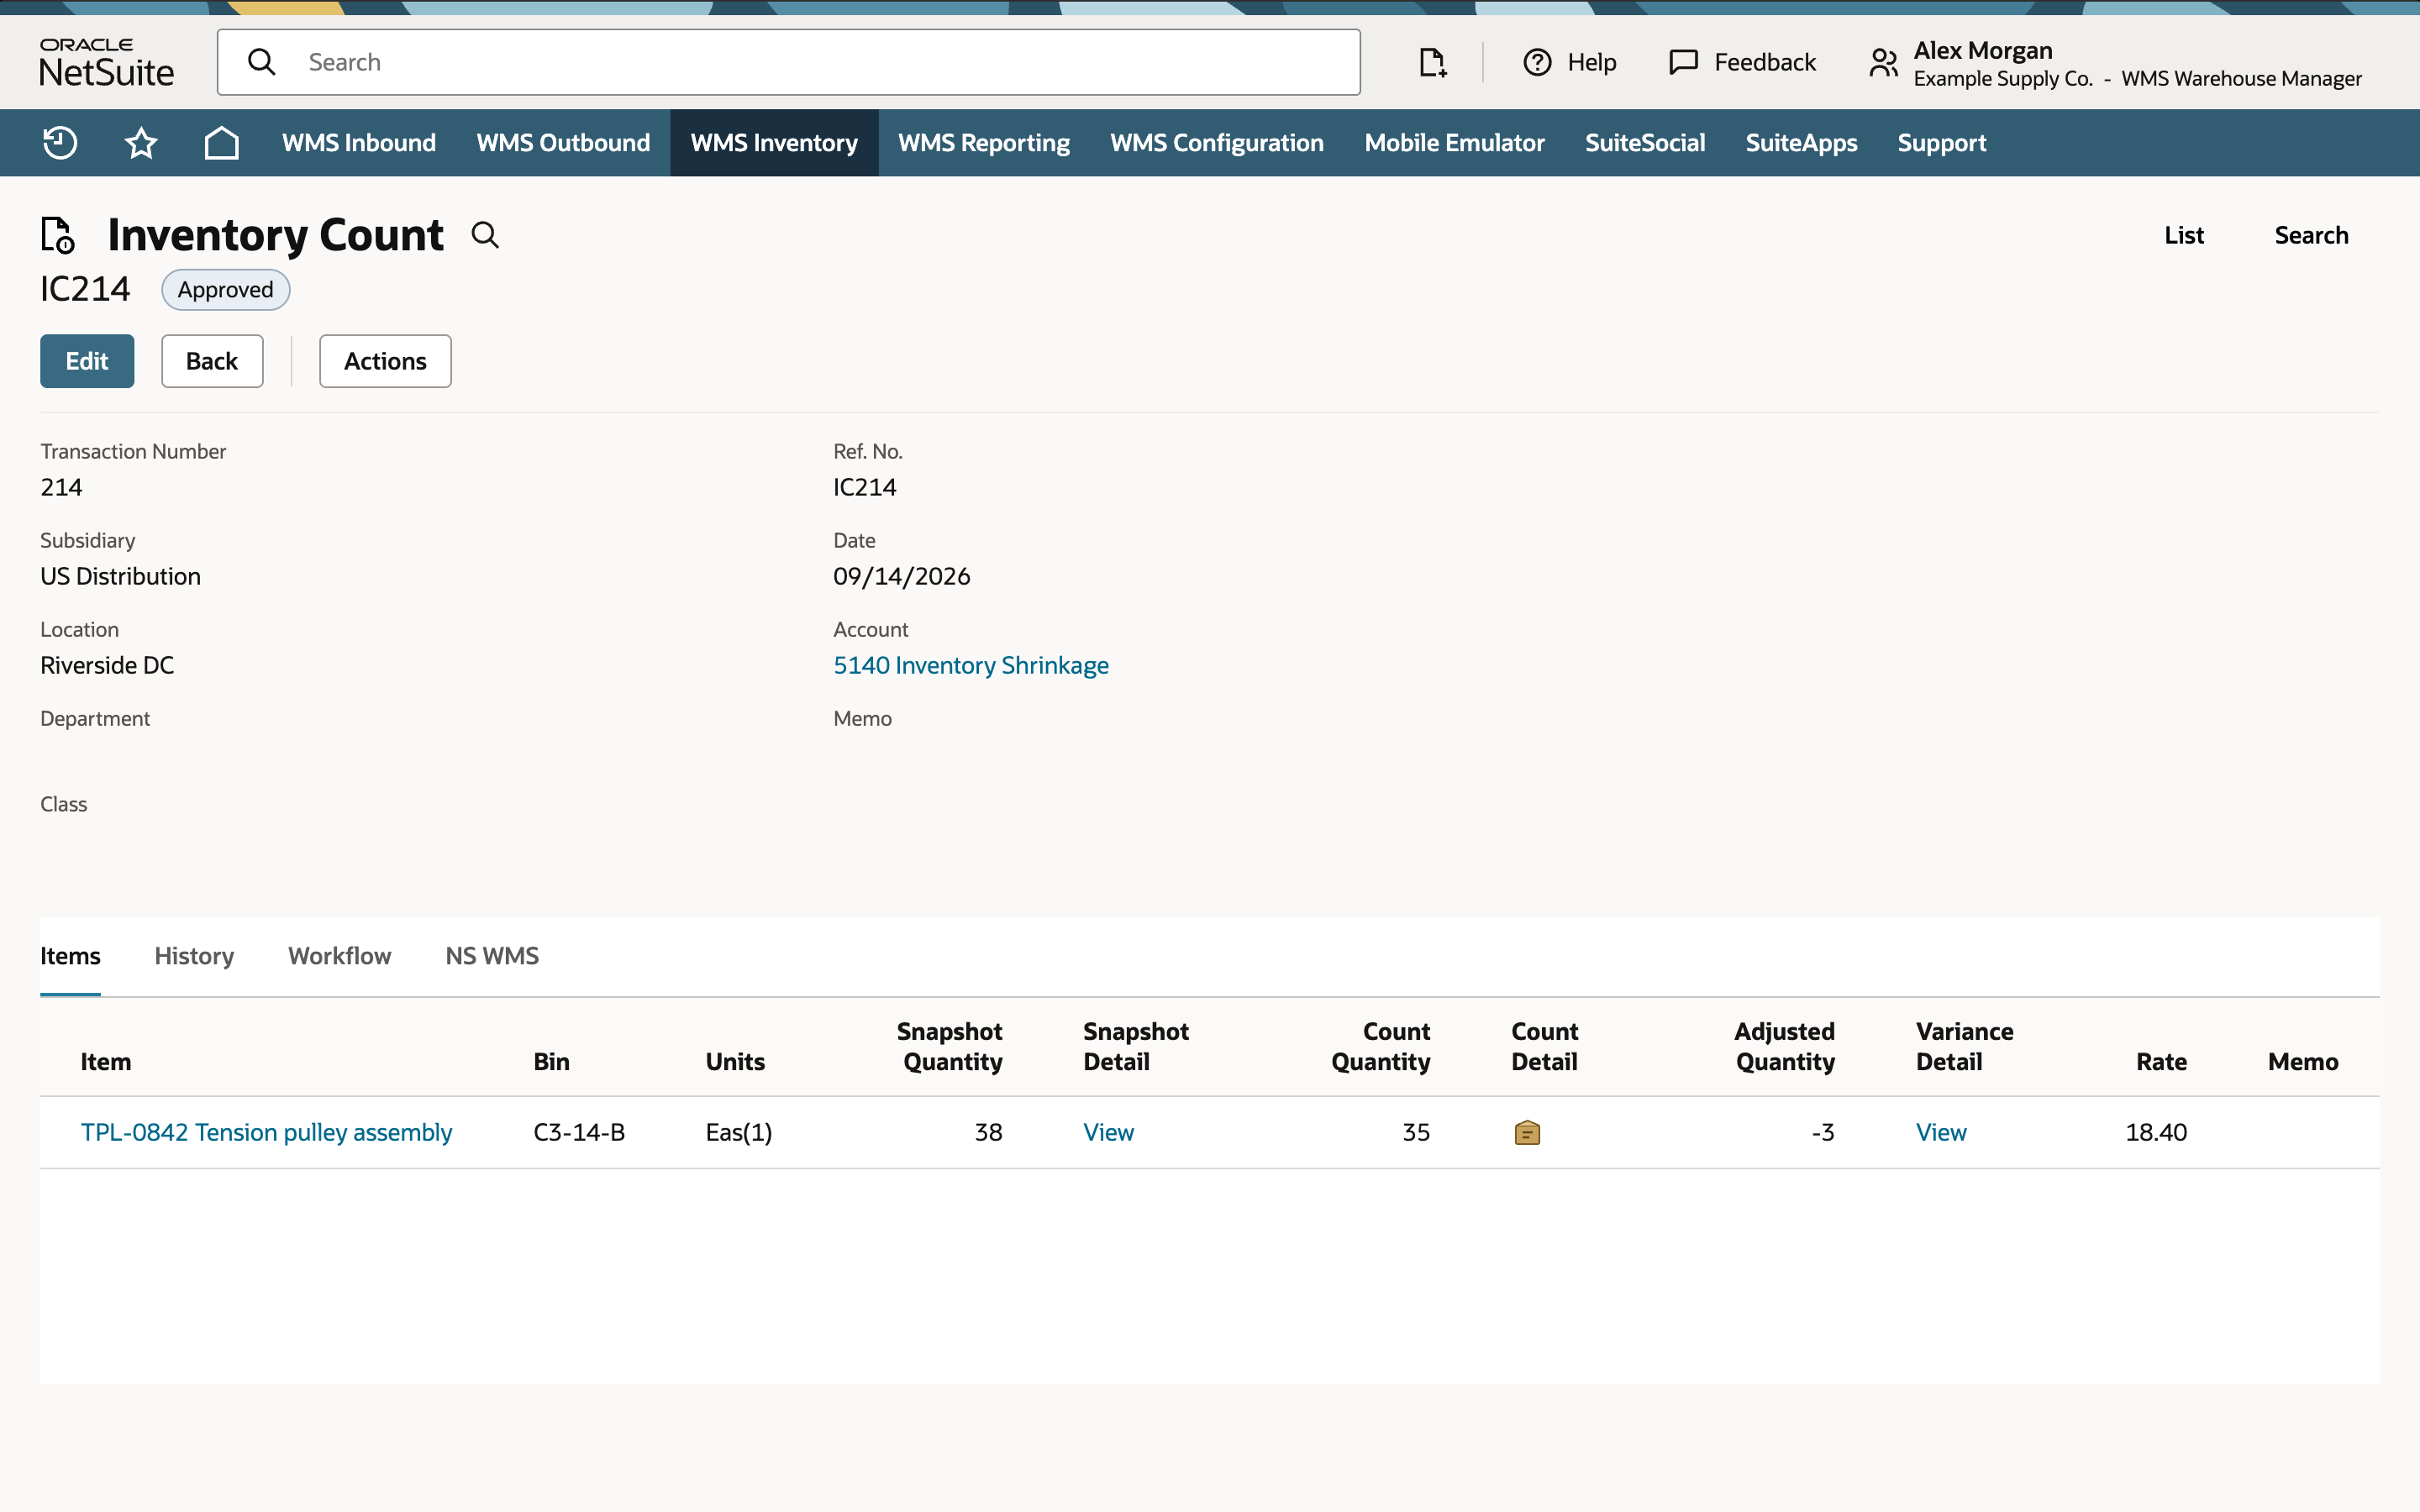The image size is (2420, 1512).
Task: Open the SuiteApps menu
Action: (1801, 143)
